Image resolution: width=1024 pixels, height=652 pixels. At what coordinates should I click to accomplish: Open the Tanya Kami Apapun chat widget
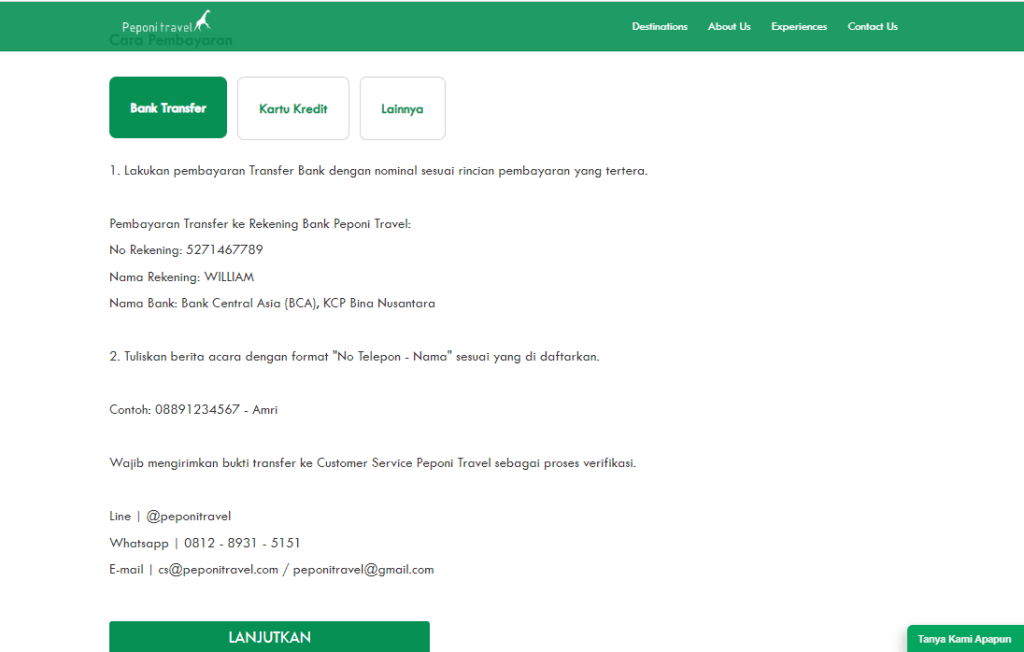[964, 639]
